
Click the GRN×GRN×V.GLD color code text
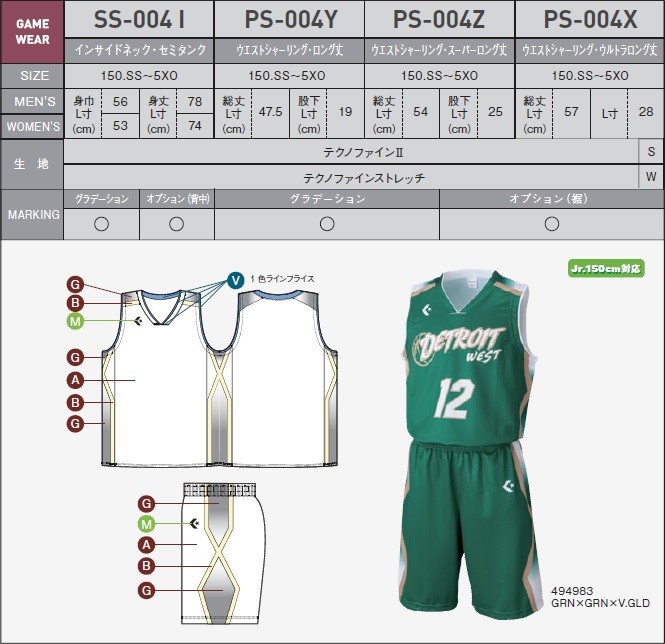click(601, 603)
